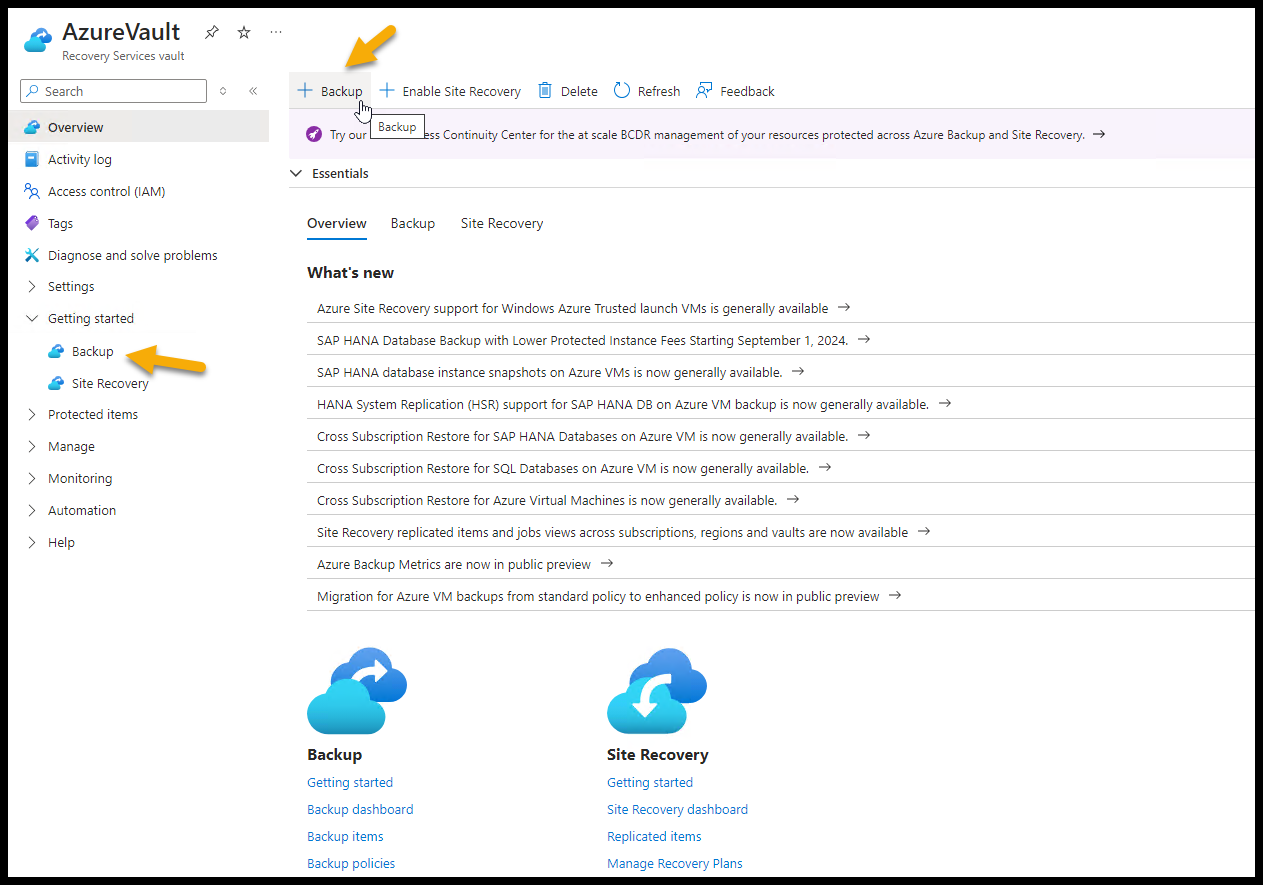1263x885 pixels.
Task: Open the Migration for Azure VM backups news
Action: coord(598,596)
